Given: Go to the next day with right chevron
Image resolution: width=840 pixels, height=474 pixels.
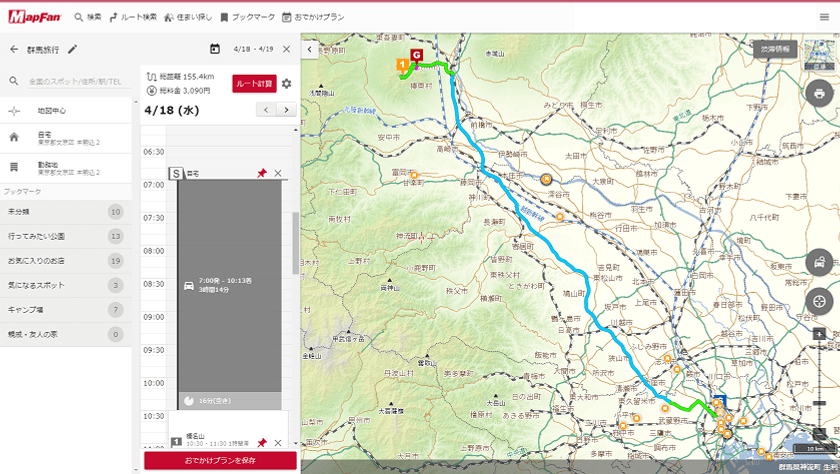Looking at the screenshot, I should click(x=286, y=110).
